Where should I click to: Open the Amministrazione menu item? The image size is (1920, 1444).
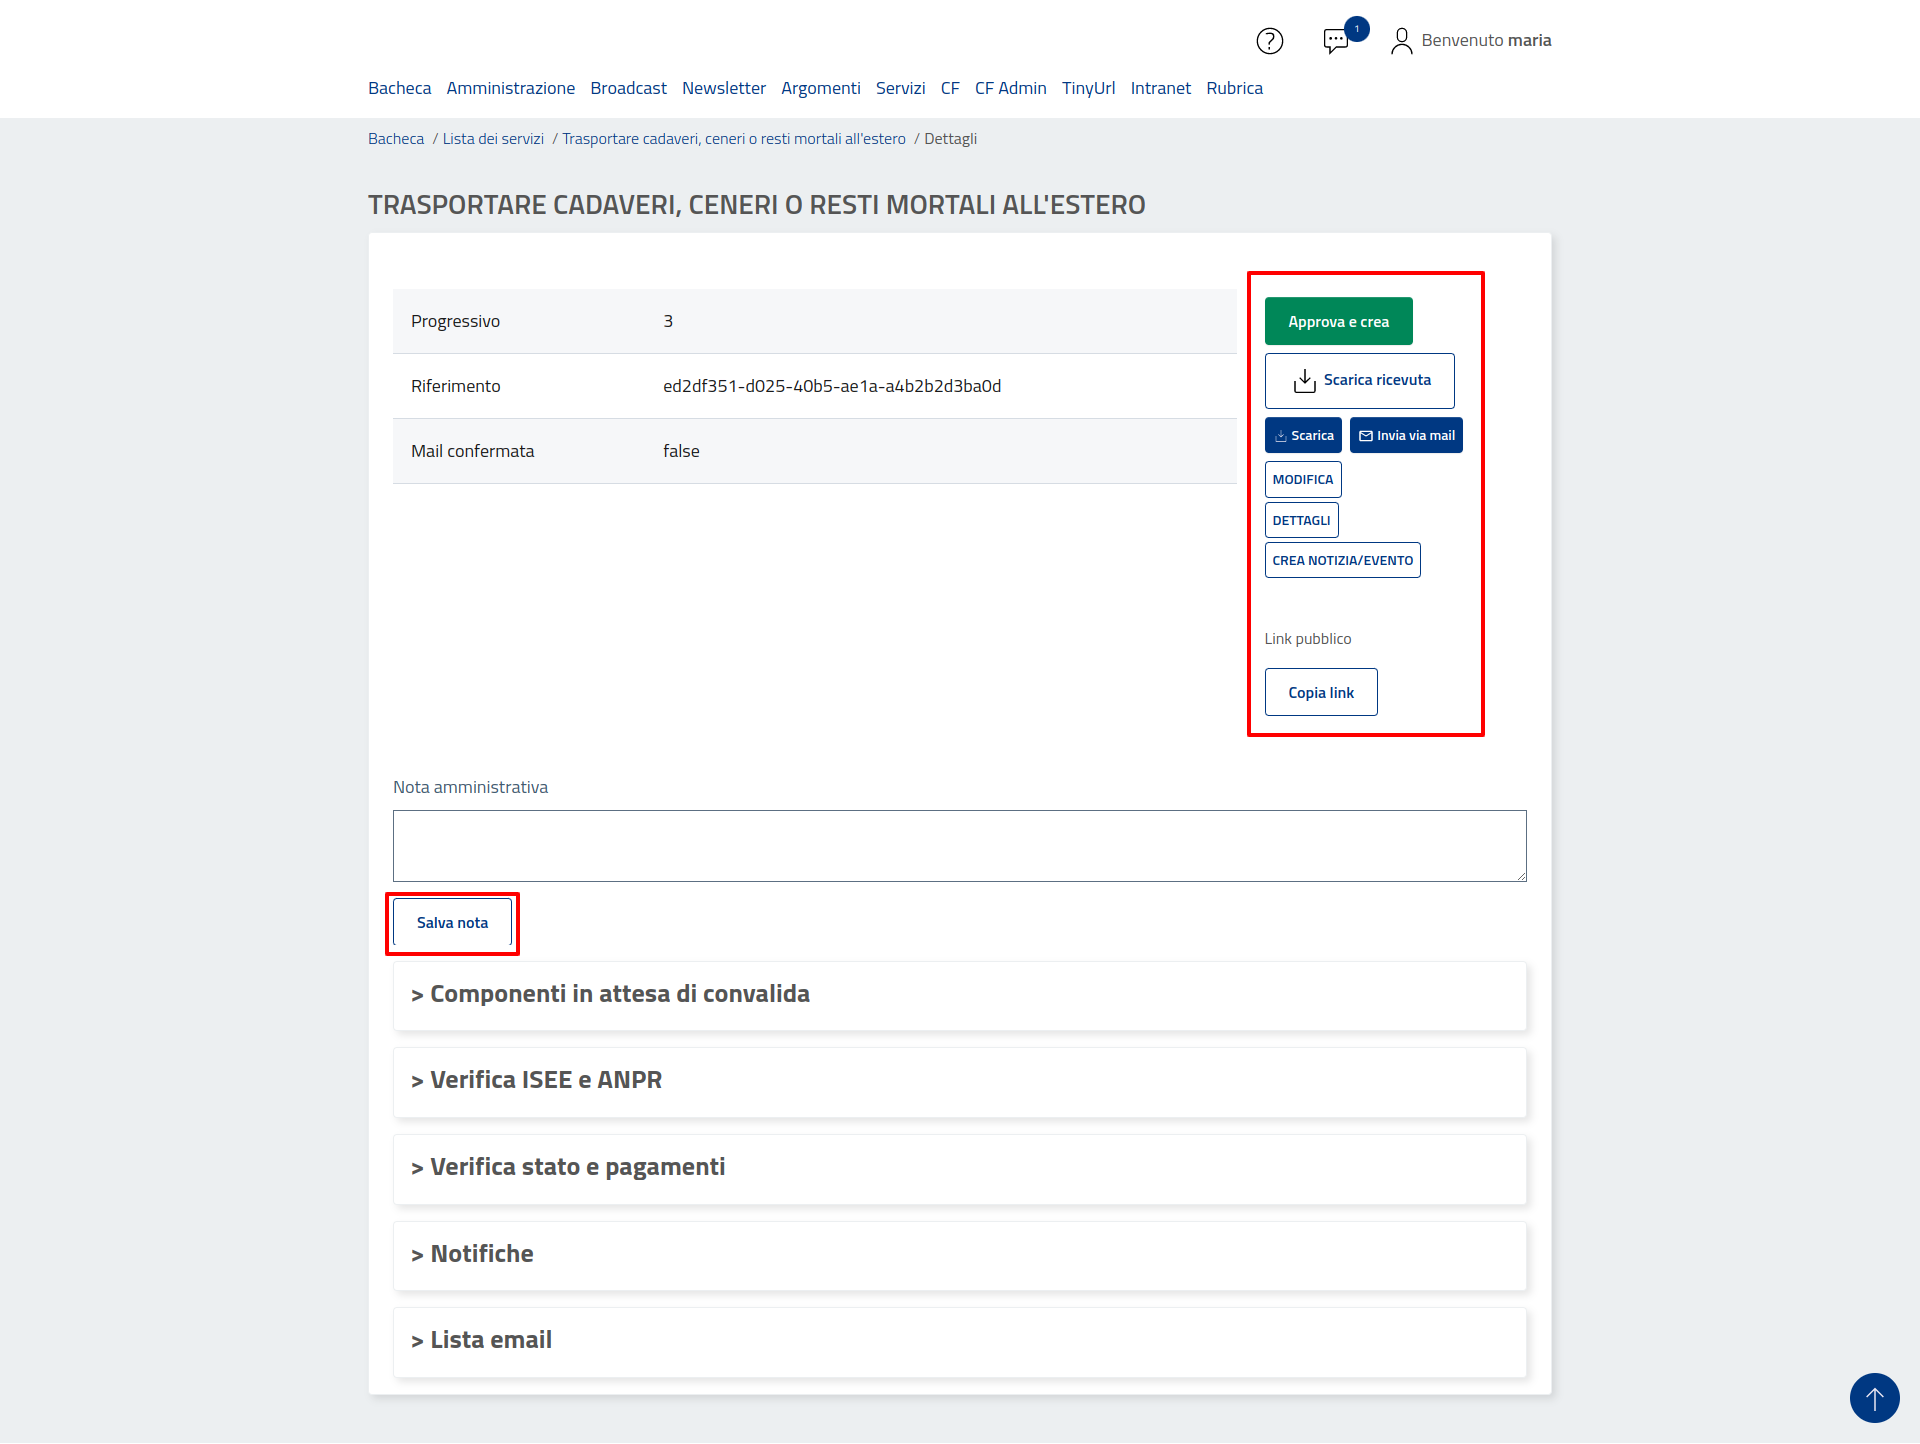point(510,88)
